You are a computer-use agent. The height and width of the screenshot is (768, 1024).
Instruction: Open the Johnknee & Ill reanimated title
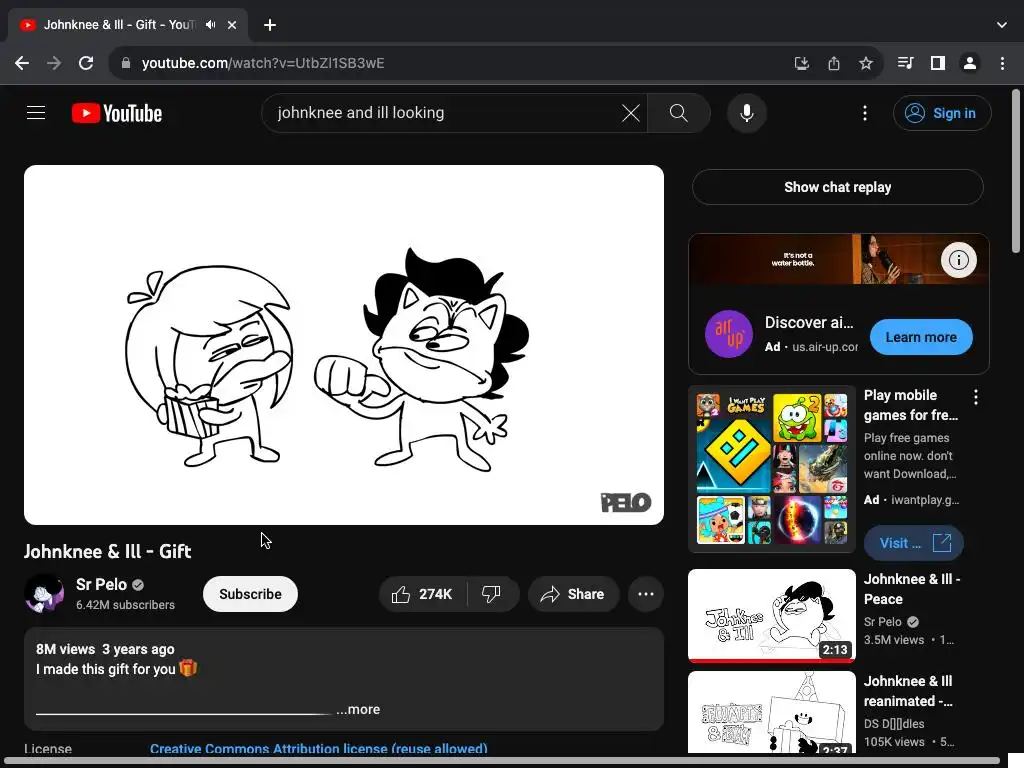tap(908, 691)
